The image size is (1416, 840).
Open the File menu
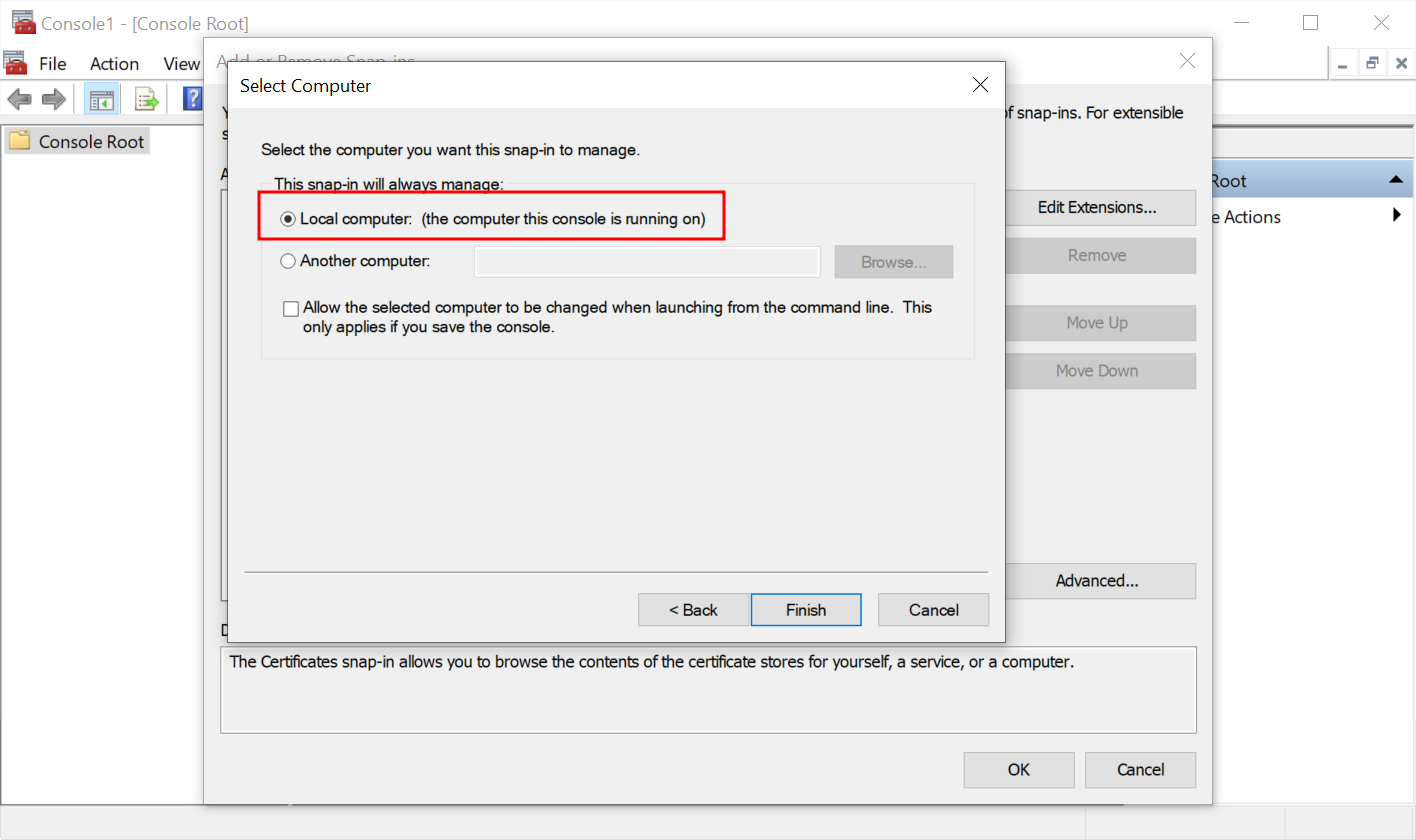point(52,64)
